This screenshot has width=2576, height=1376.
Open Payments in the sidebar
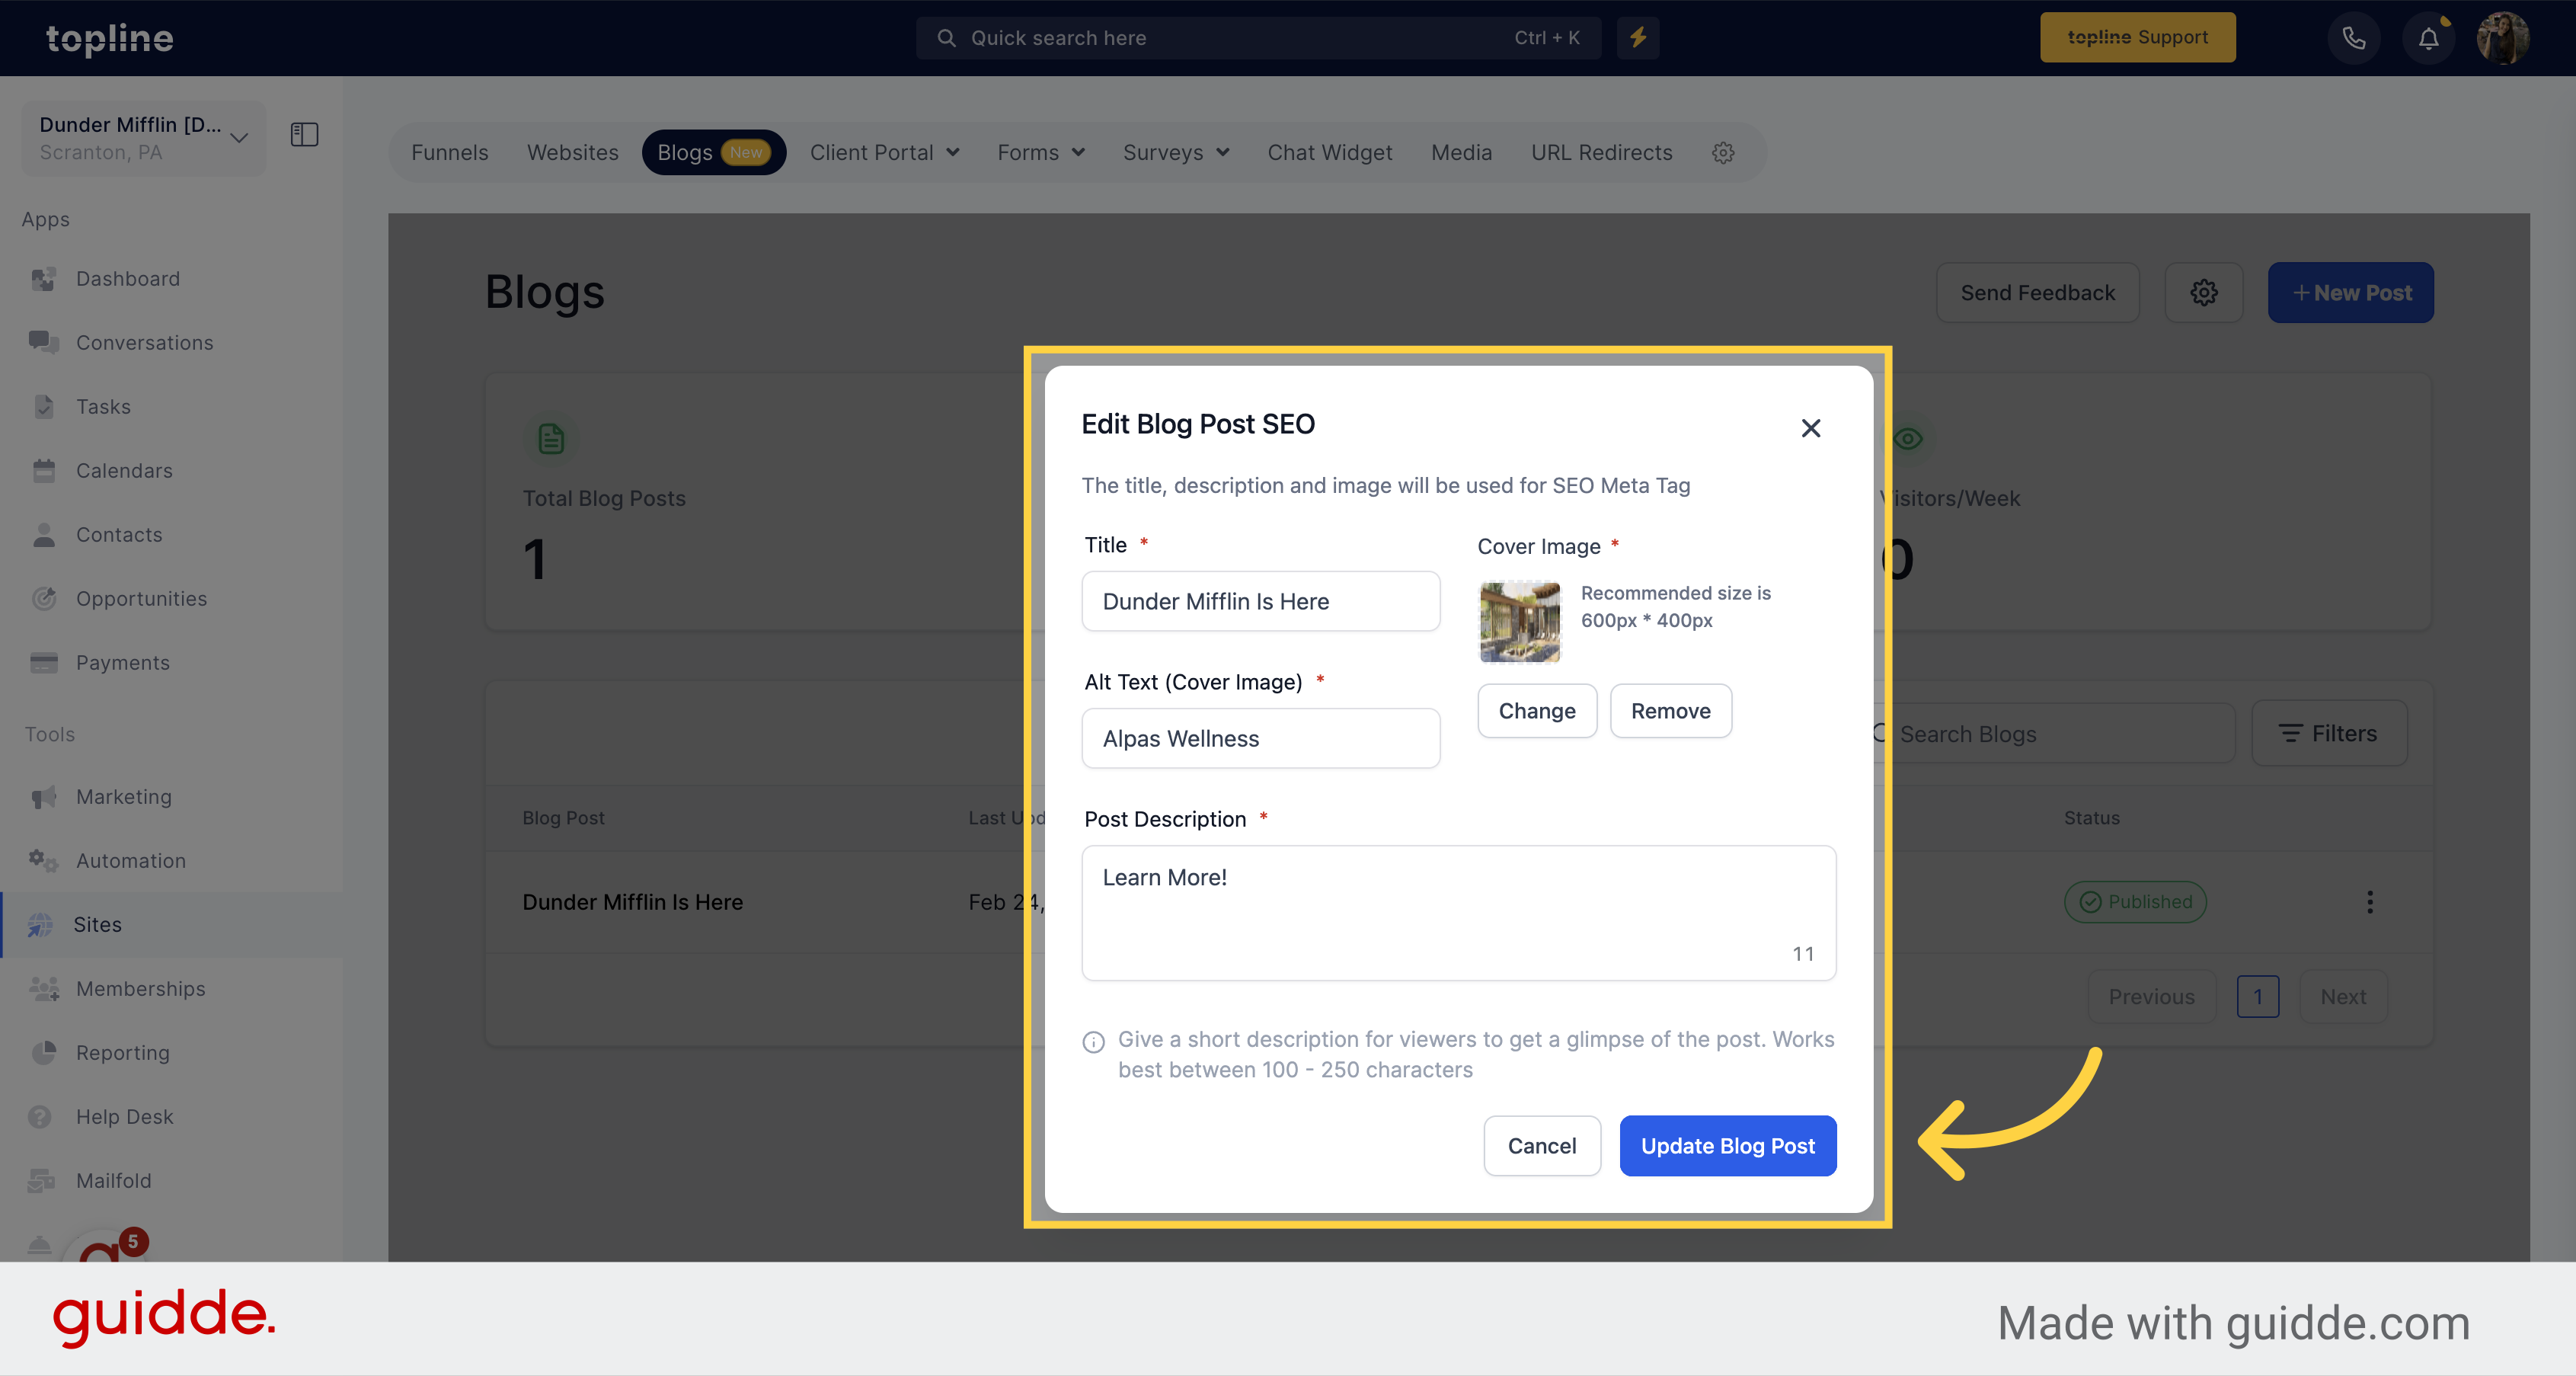click(x=123, y=663)
